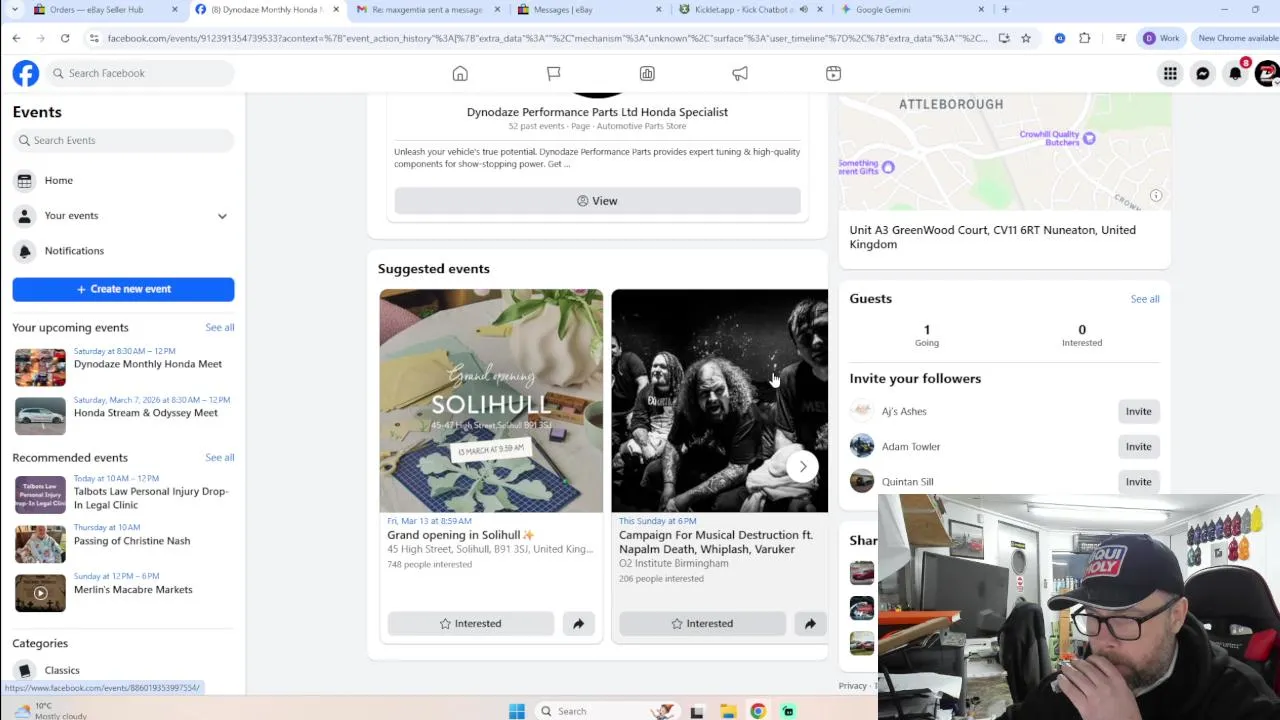
Task: Open the Work profile menu in Chrome
Action: 1162,38
